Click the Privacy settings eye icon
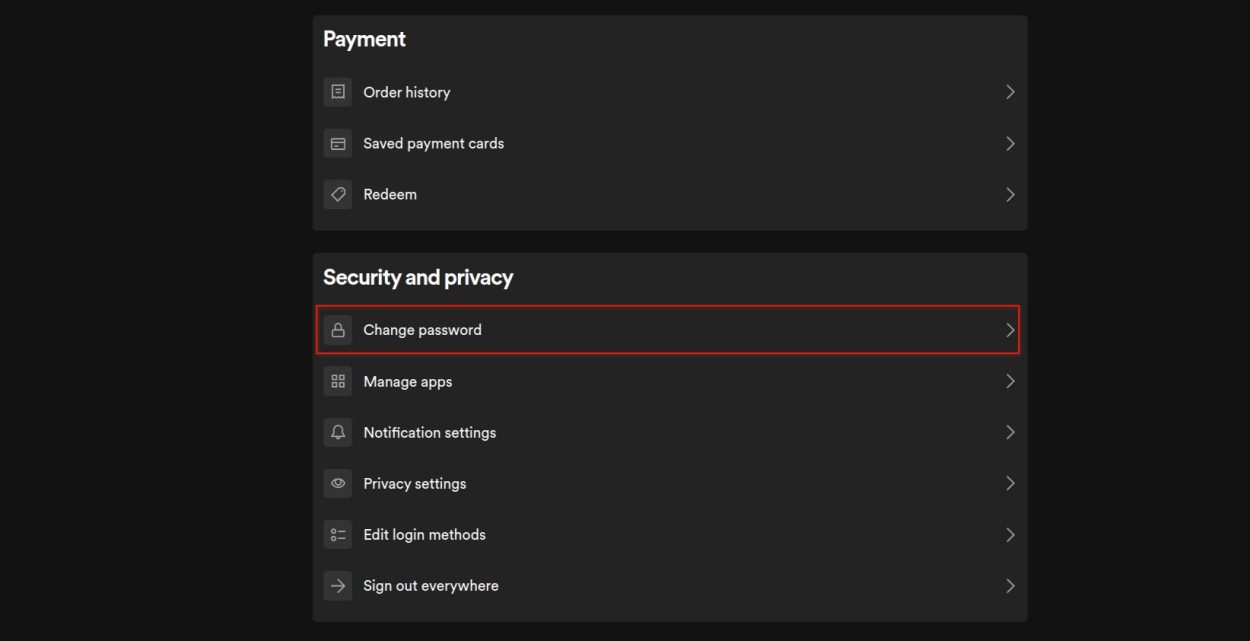 [337, 483]
